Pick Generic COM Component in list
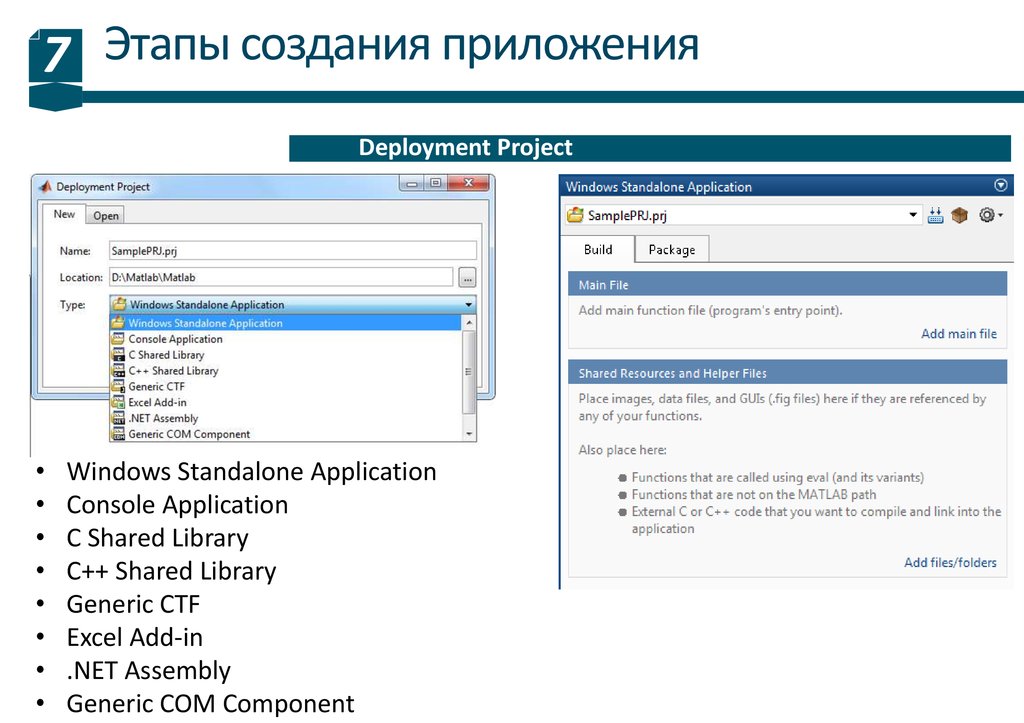Screen dimensions: 1024x723 pyautogui.click(x=189, y=434)
